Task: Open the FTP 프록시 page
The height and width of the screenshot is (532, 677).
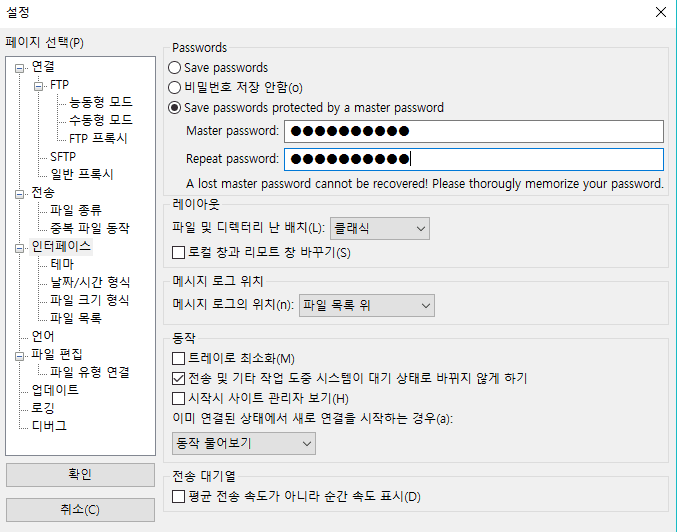Action: pyautogui.click(x=98, y=138)
